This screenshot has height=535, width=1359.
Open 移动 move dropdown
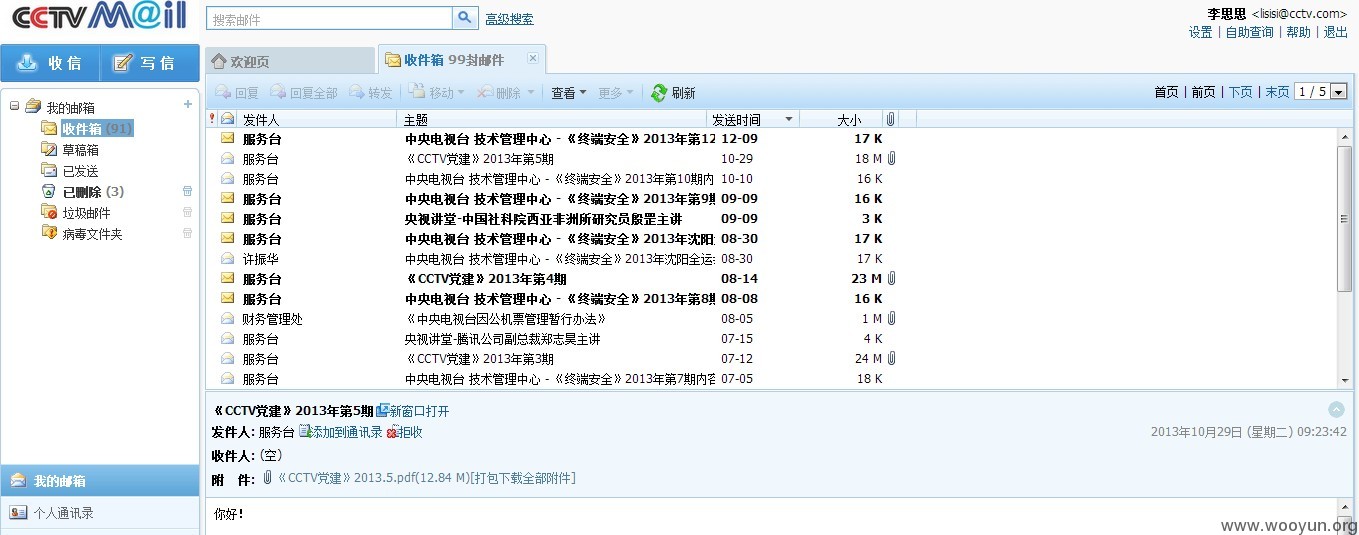[x=438, y=93]
